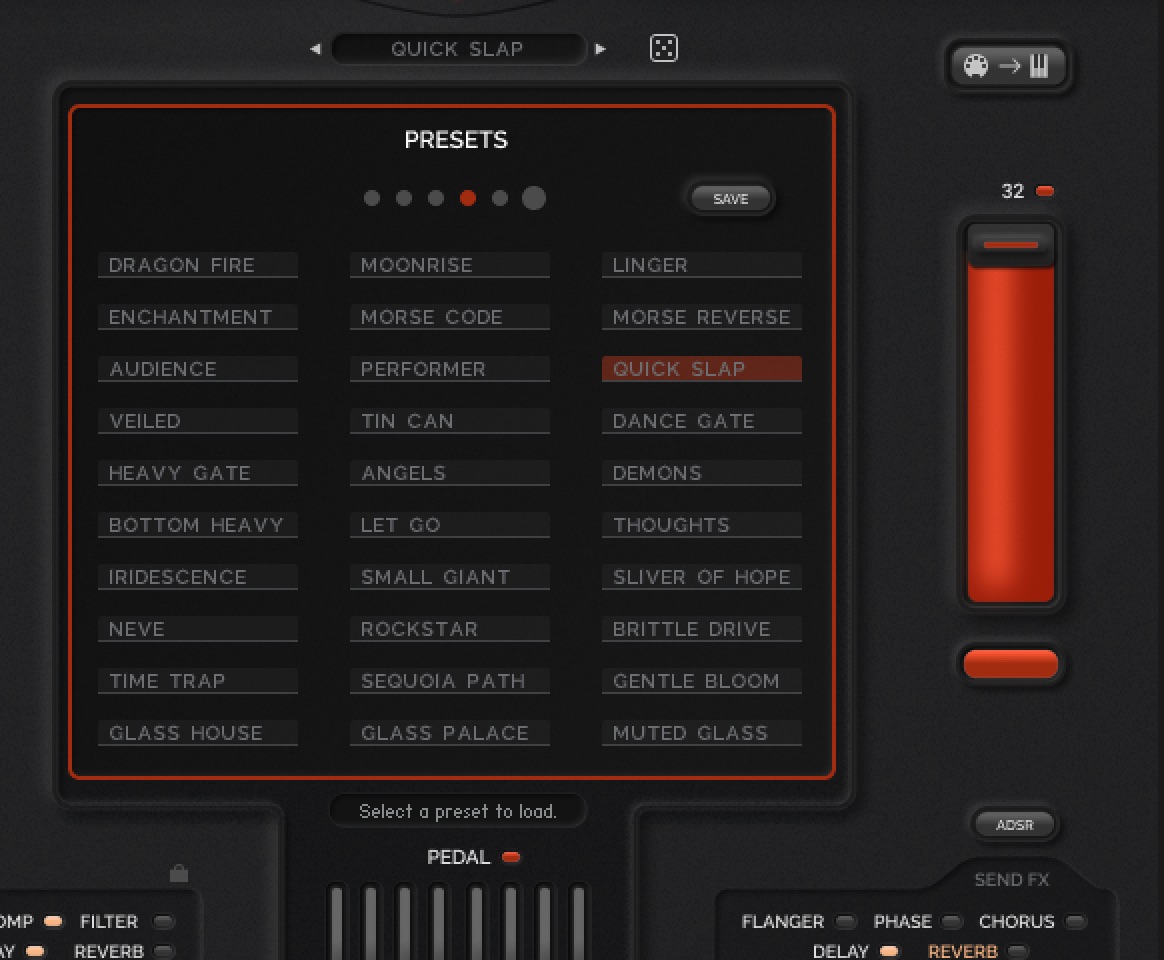Toggle the PEDAL switch
Screen dimensions: 1164x960
(x=511, y=857)
